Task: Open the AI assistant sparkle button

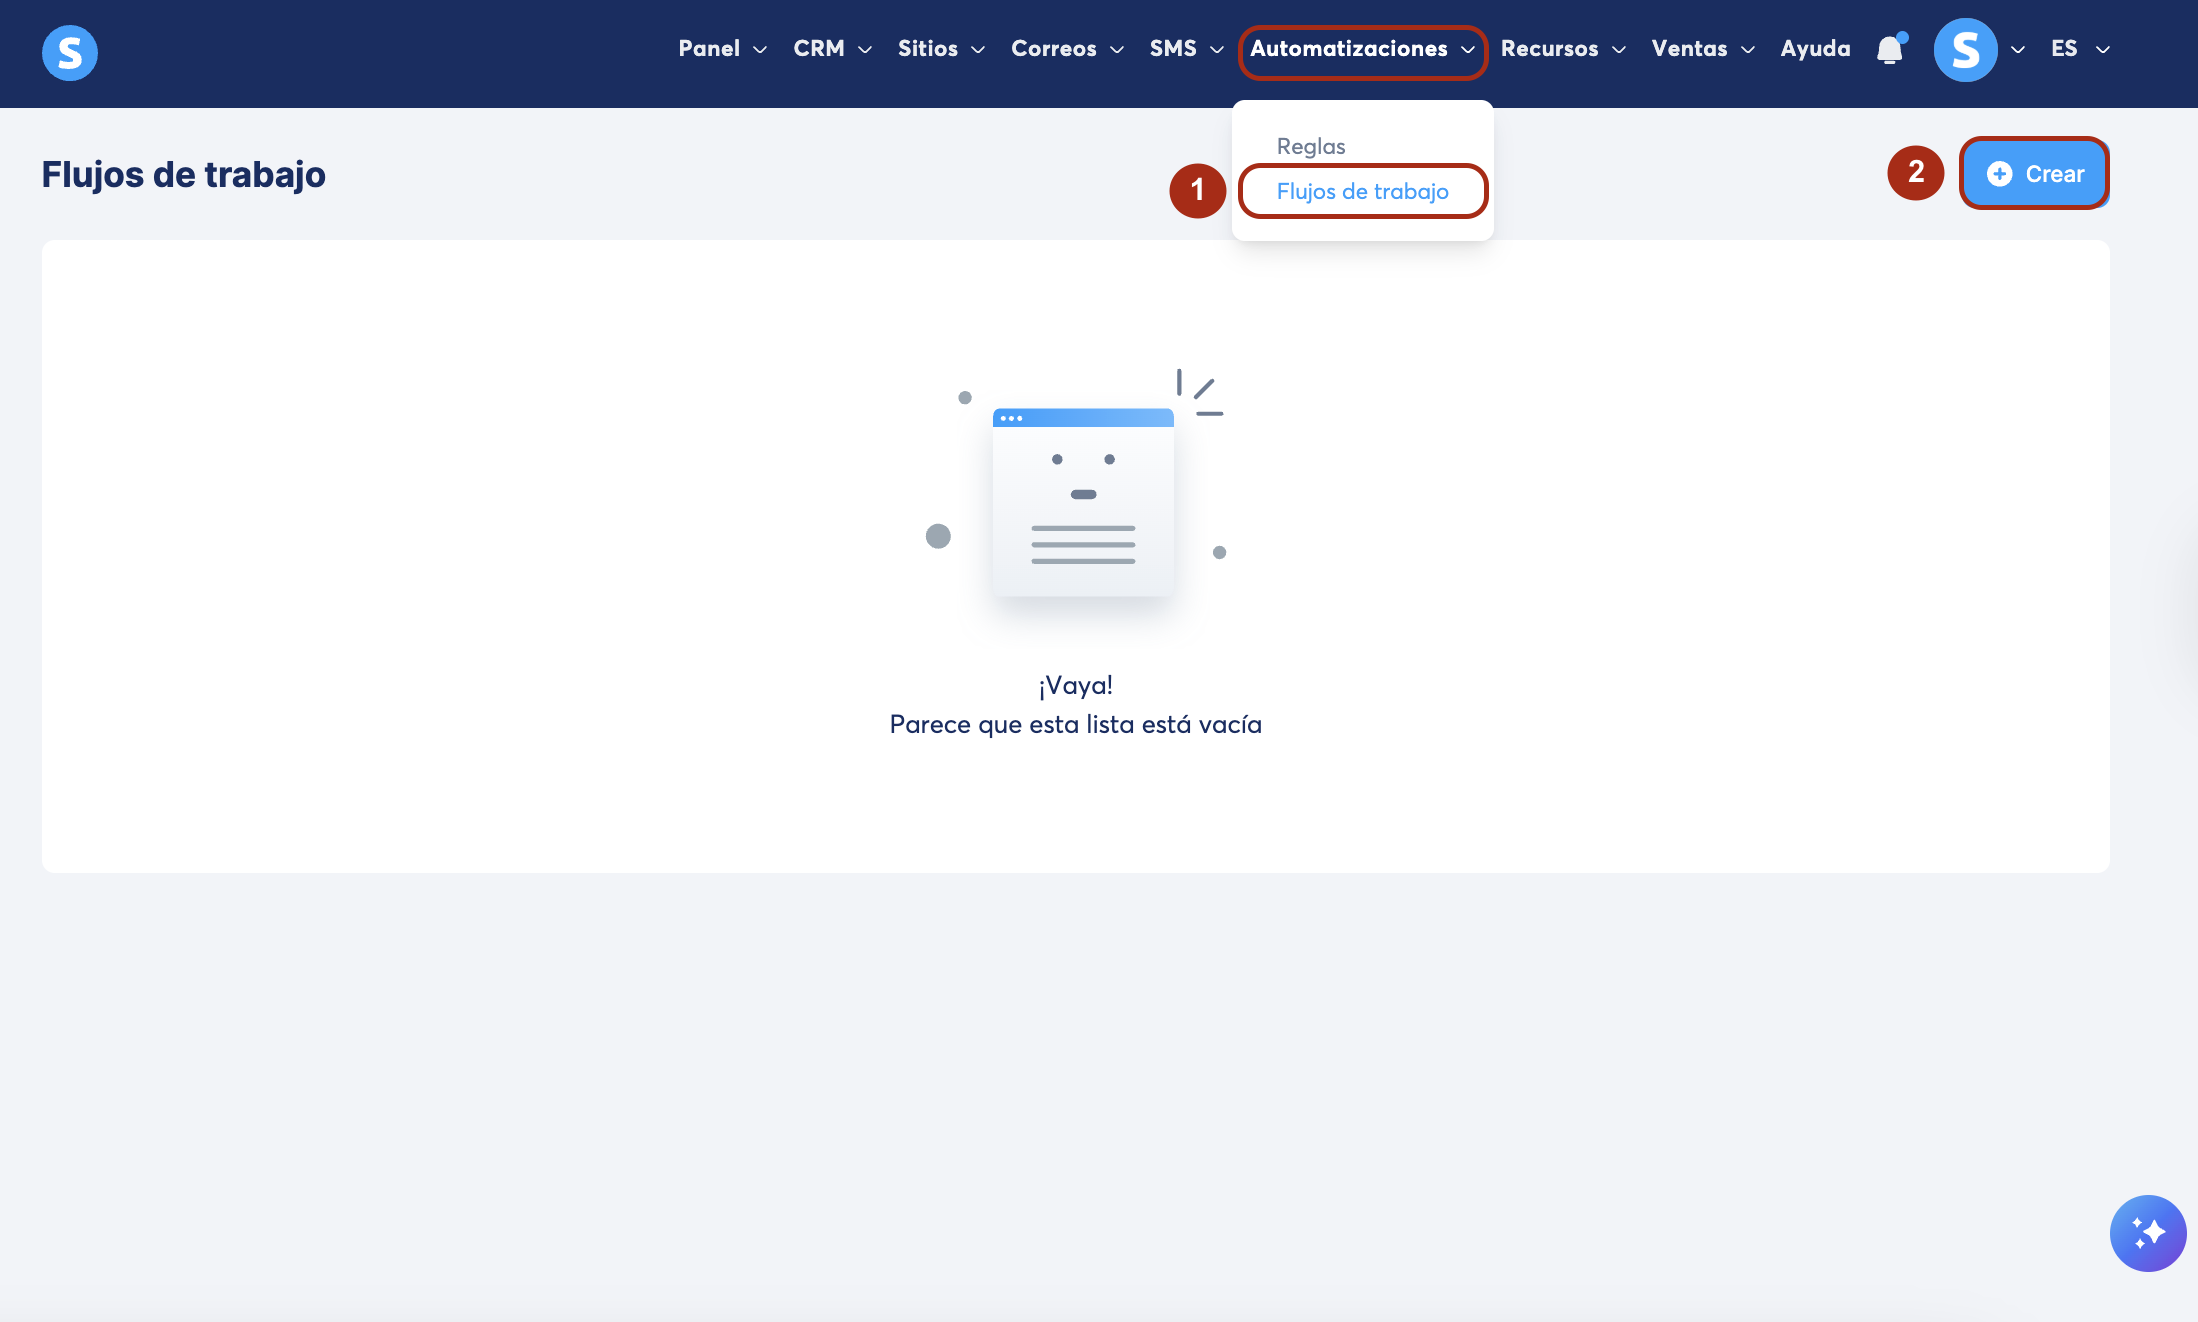Action: (2147, 1232)
